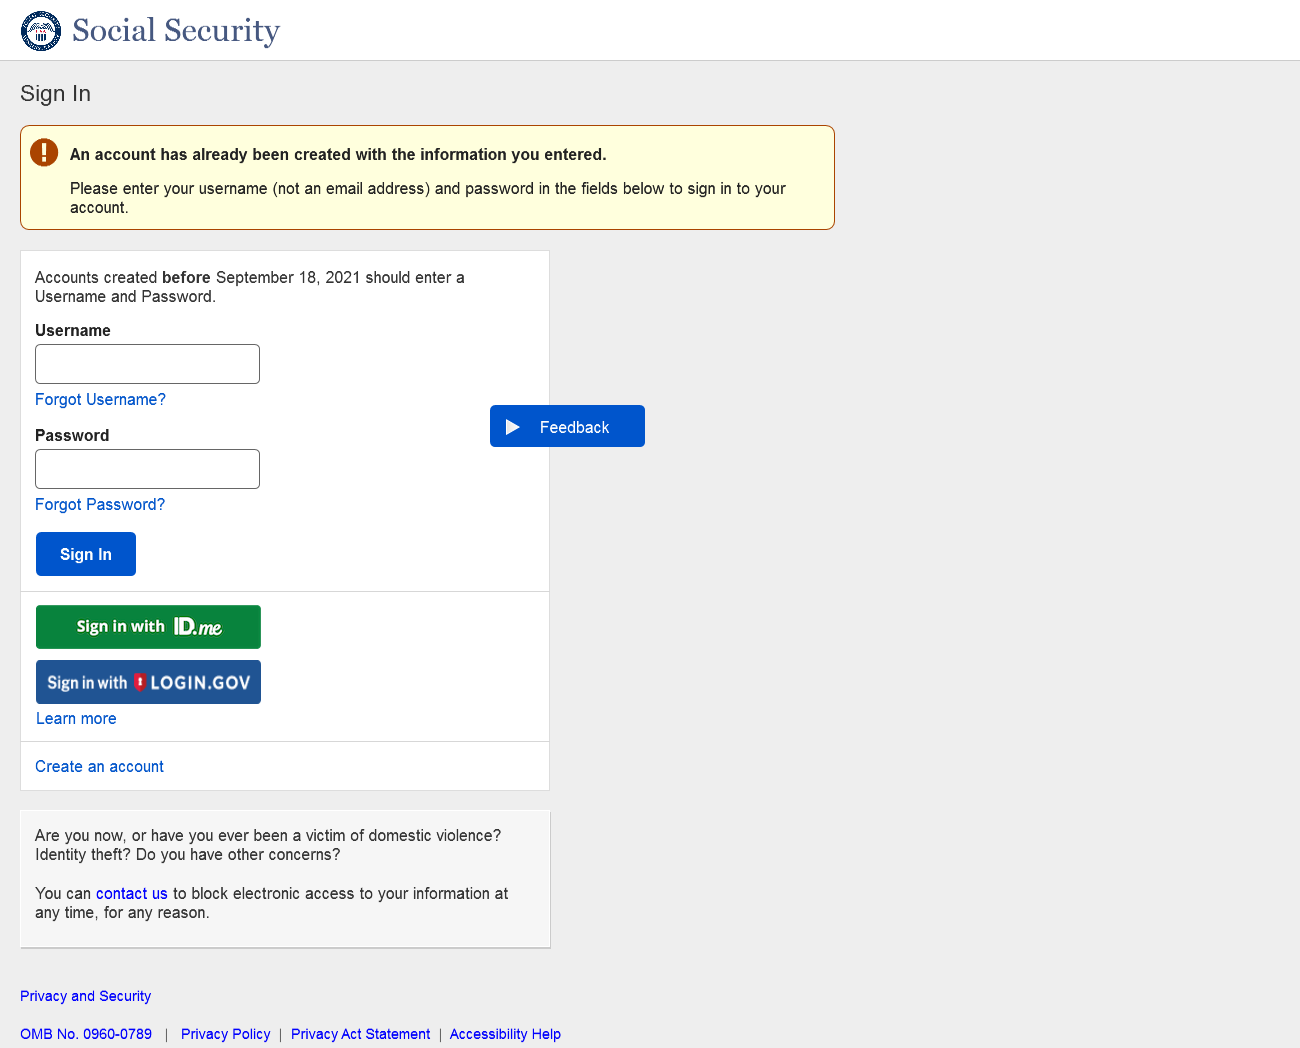Open the Learn more link
This screenshot has width=1300, height=1048.
[76, 719]
